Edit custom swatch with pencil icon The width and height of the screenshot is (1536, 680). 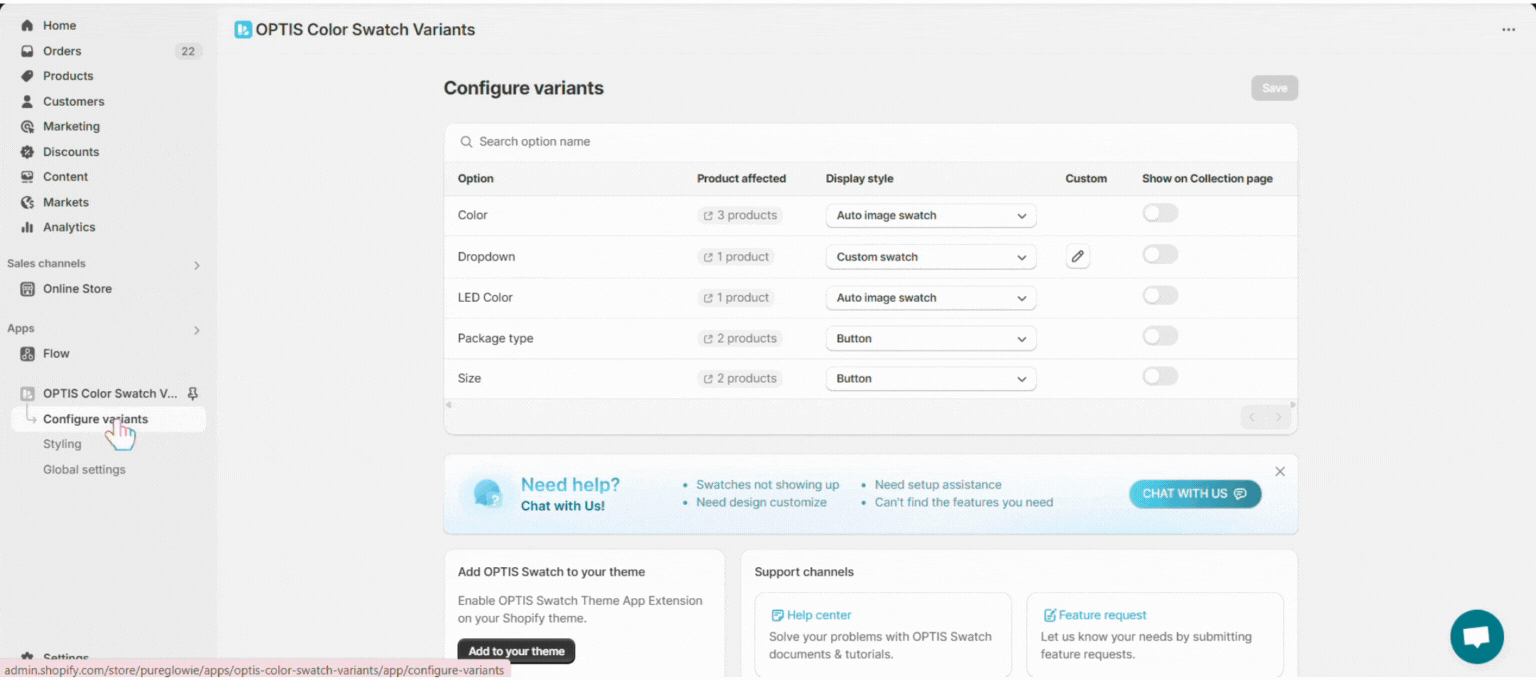click(x=1077, y=257)
